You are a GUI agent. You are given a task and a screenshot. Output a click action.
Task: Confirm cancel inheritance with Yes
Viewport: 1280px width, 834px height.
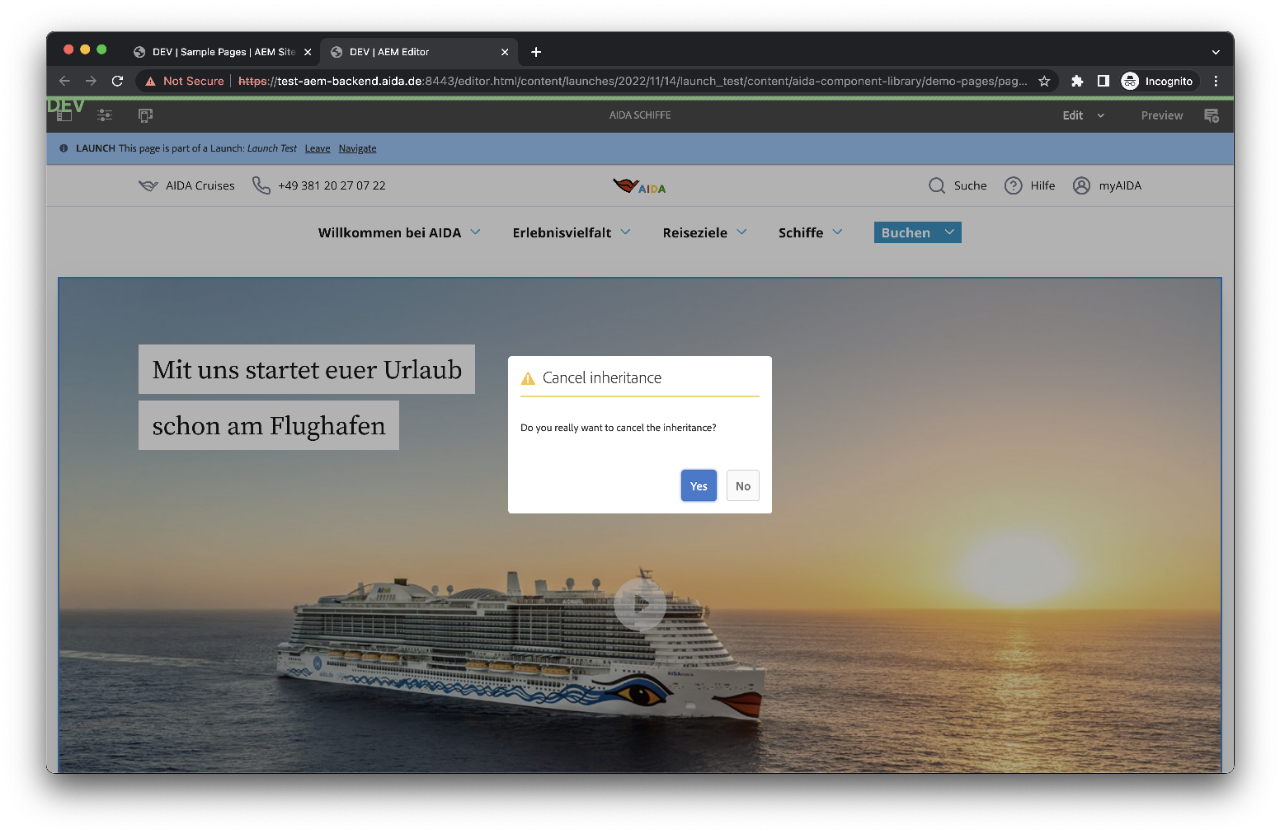698,486
